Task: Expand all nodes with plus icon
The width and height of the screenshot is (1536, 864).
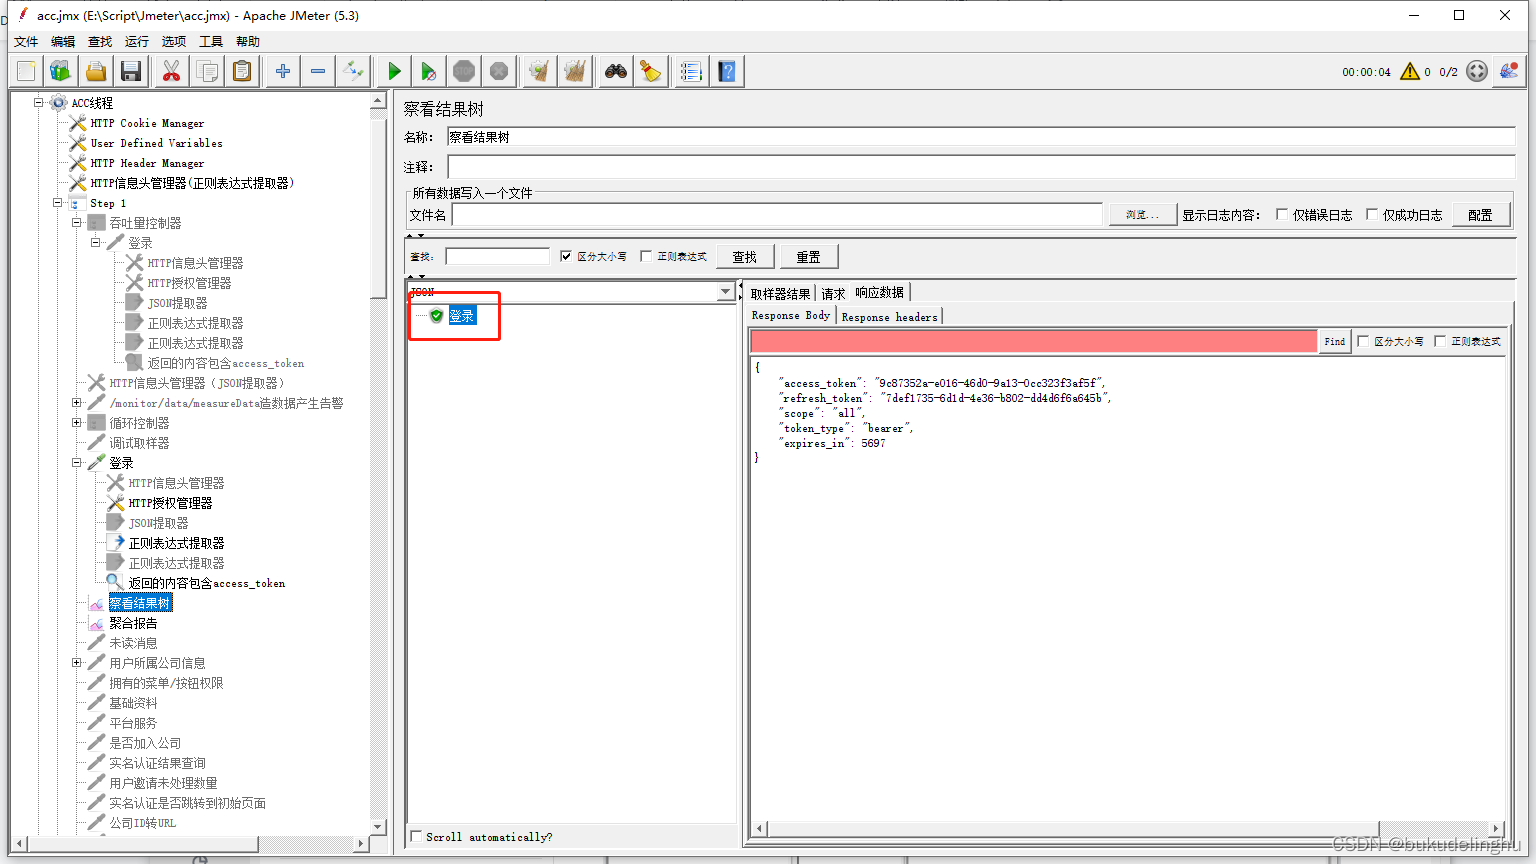Action: pyautogui.click(x=283, y=71)
